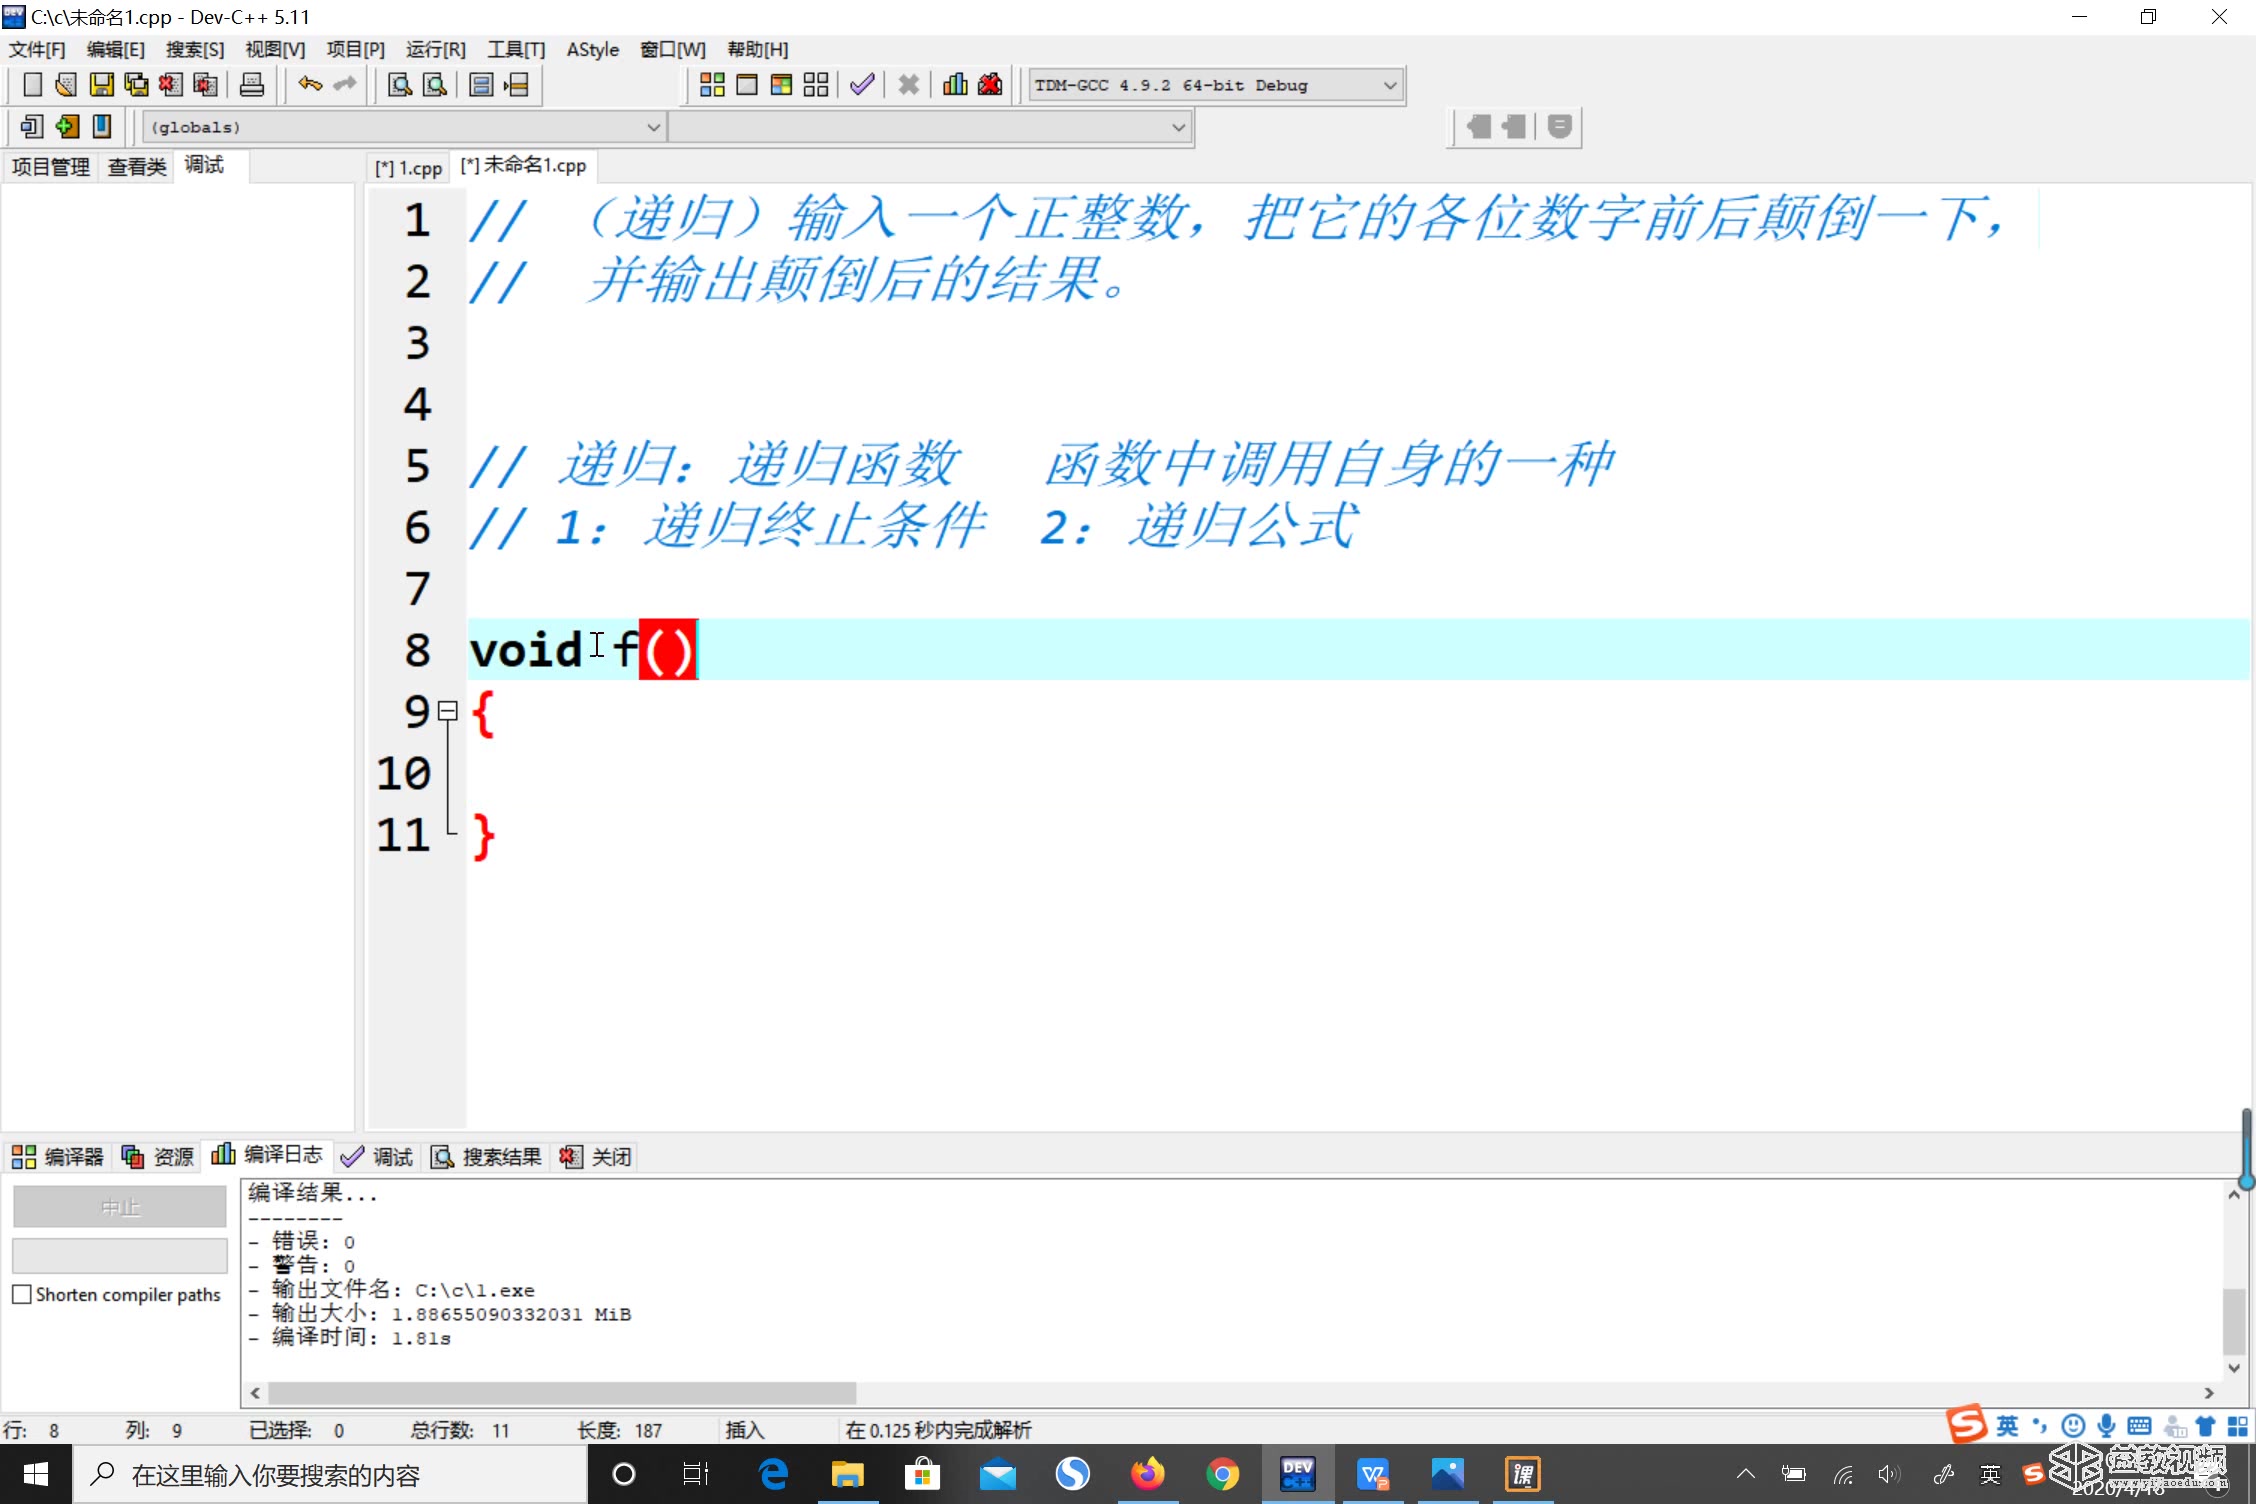Click the Compile and Run icon
Image resolution: width=2256 pixels, height=1504 pixels.
tap(781, 85)
